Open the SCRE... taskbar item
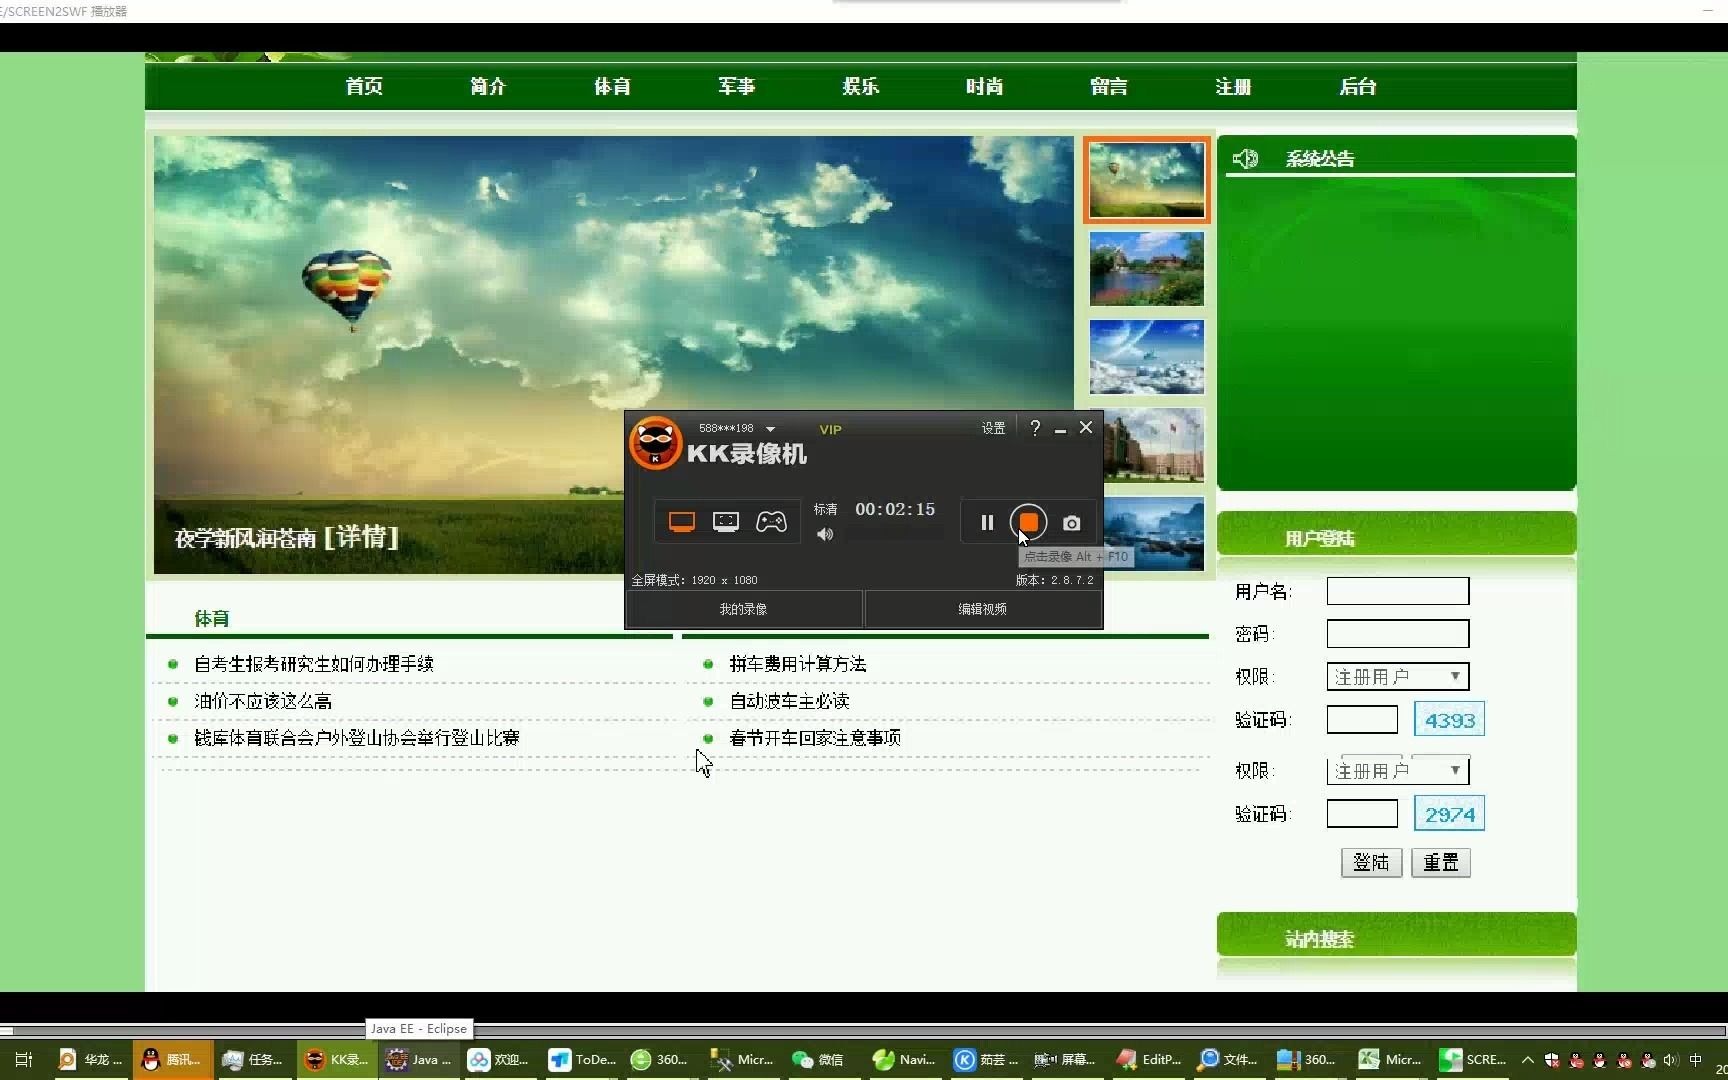Image resolution: width=1728 pixels, height=1080 pixels. [x=1473, y=1060]
